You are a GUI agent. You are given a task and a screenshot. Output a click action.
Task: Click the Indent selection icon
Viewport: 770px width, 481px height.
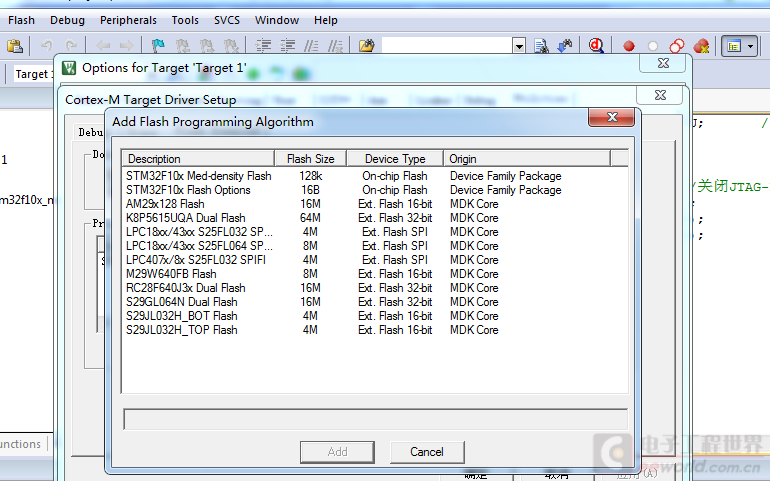[x=263, y=46]
